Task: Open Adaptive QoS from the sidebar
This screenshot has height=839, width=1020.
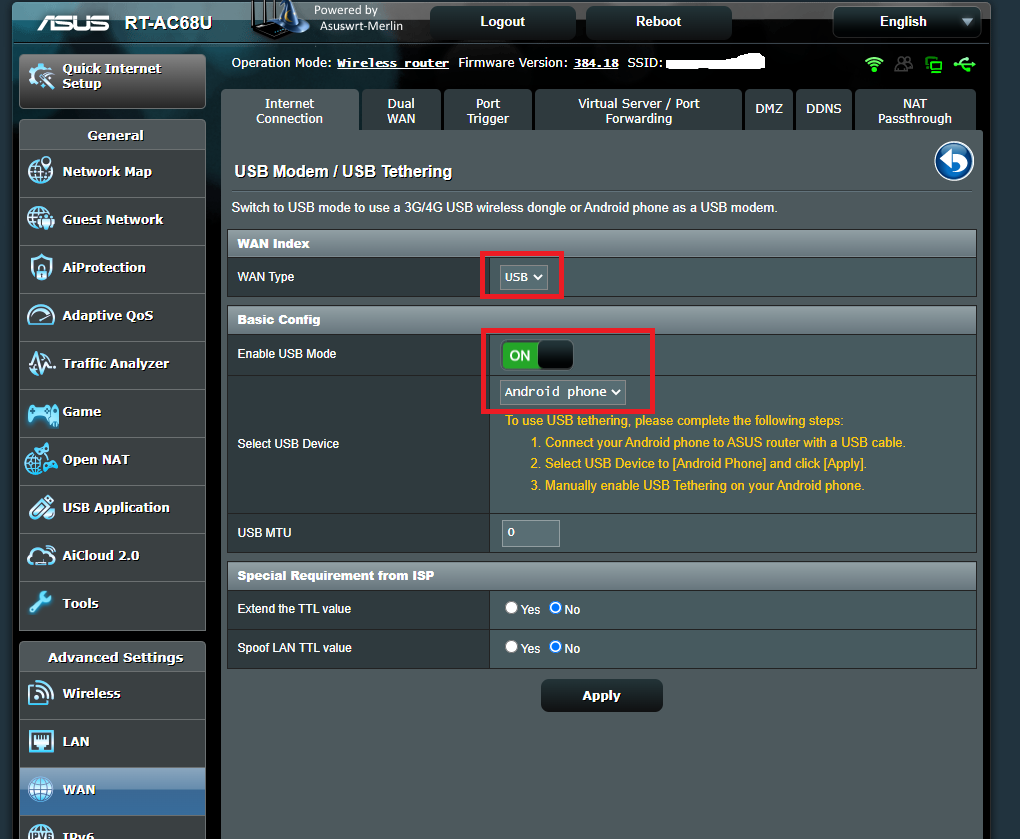Action: click(x=113, y=315)
